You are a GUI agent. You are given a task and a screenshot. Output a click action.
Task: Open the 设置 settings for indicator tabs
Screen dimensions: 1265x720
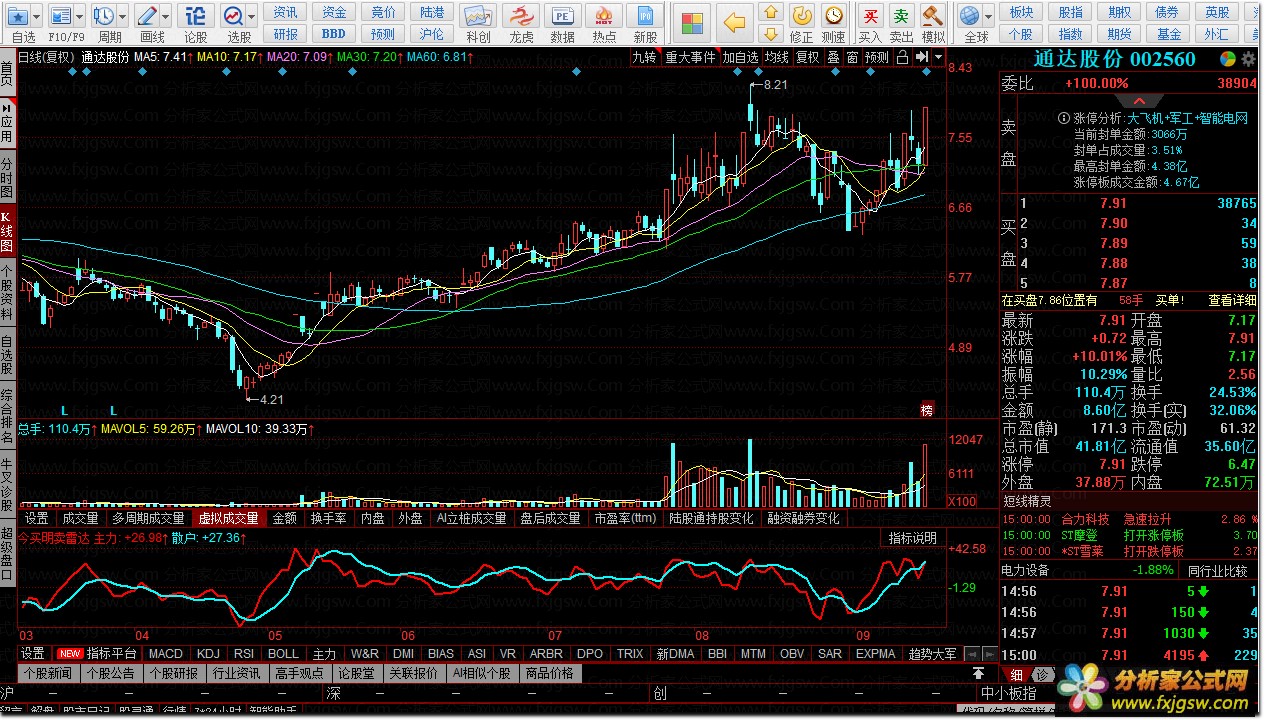coord(32,654)
